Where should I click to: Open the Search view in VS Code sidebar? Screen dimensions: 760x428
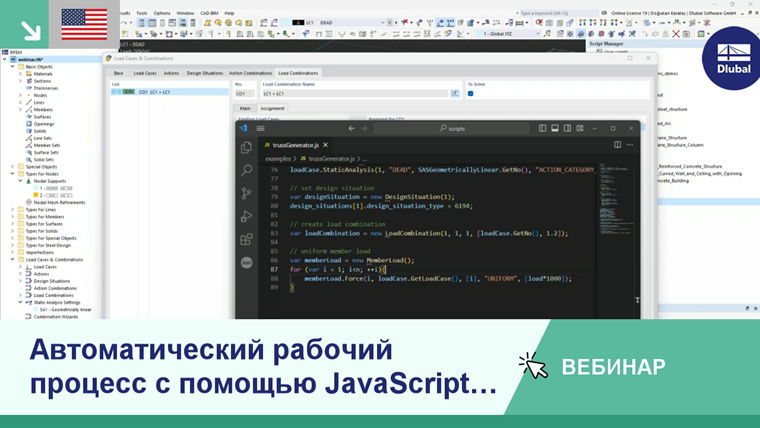(246, 170)
